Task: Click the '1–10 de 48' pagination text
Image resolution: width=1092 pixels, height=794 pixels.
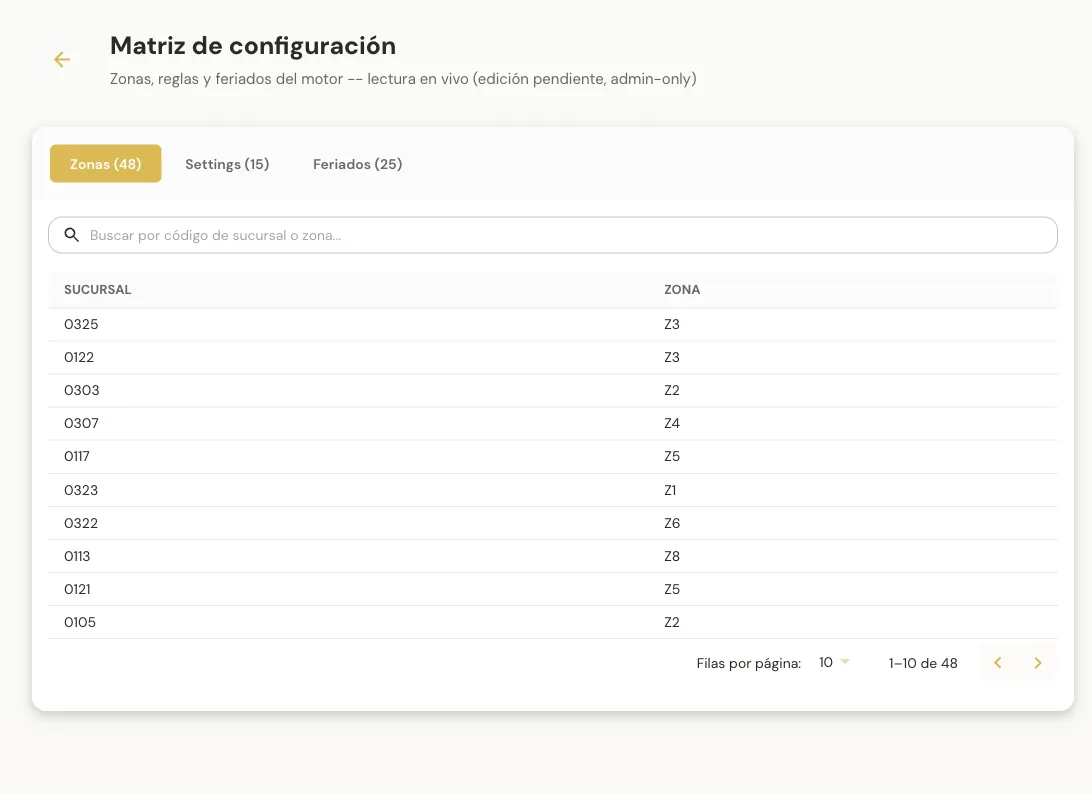Action: [x=923, y=663]
